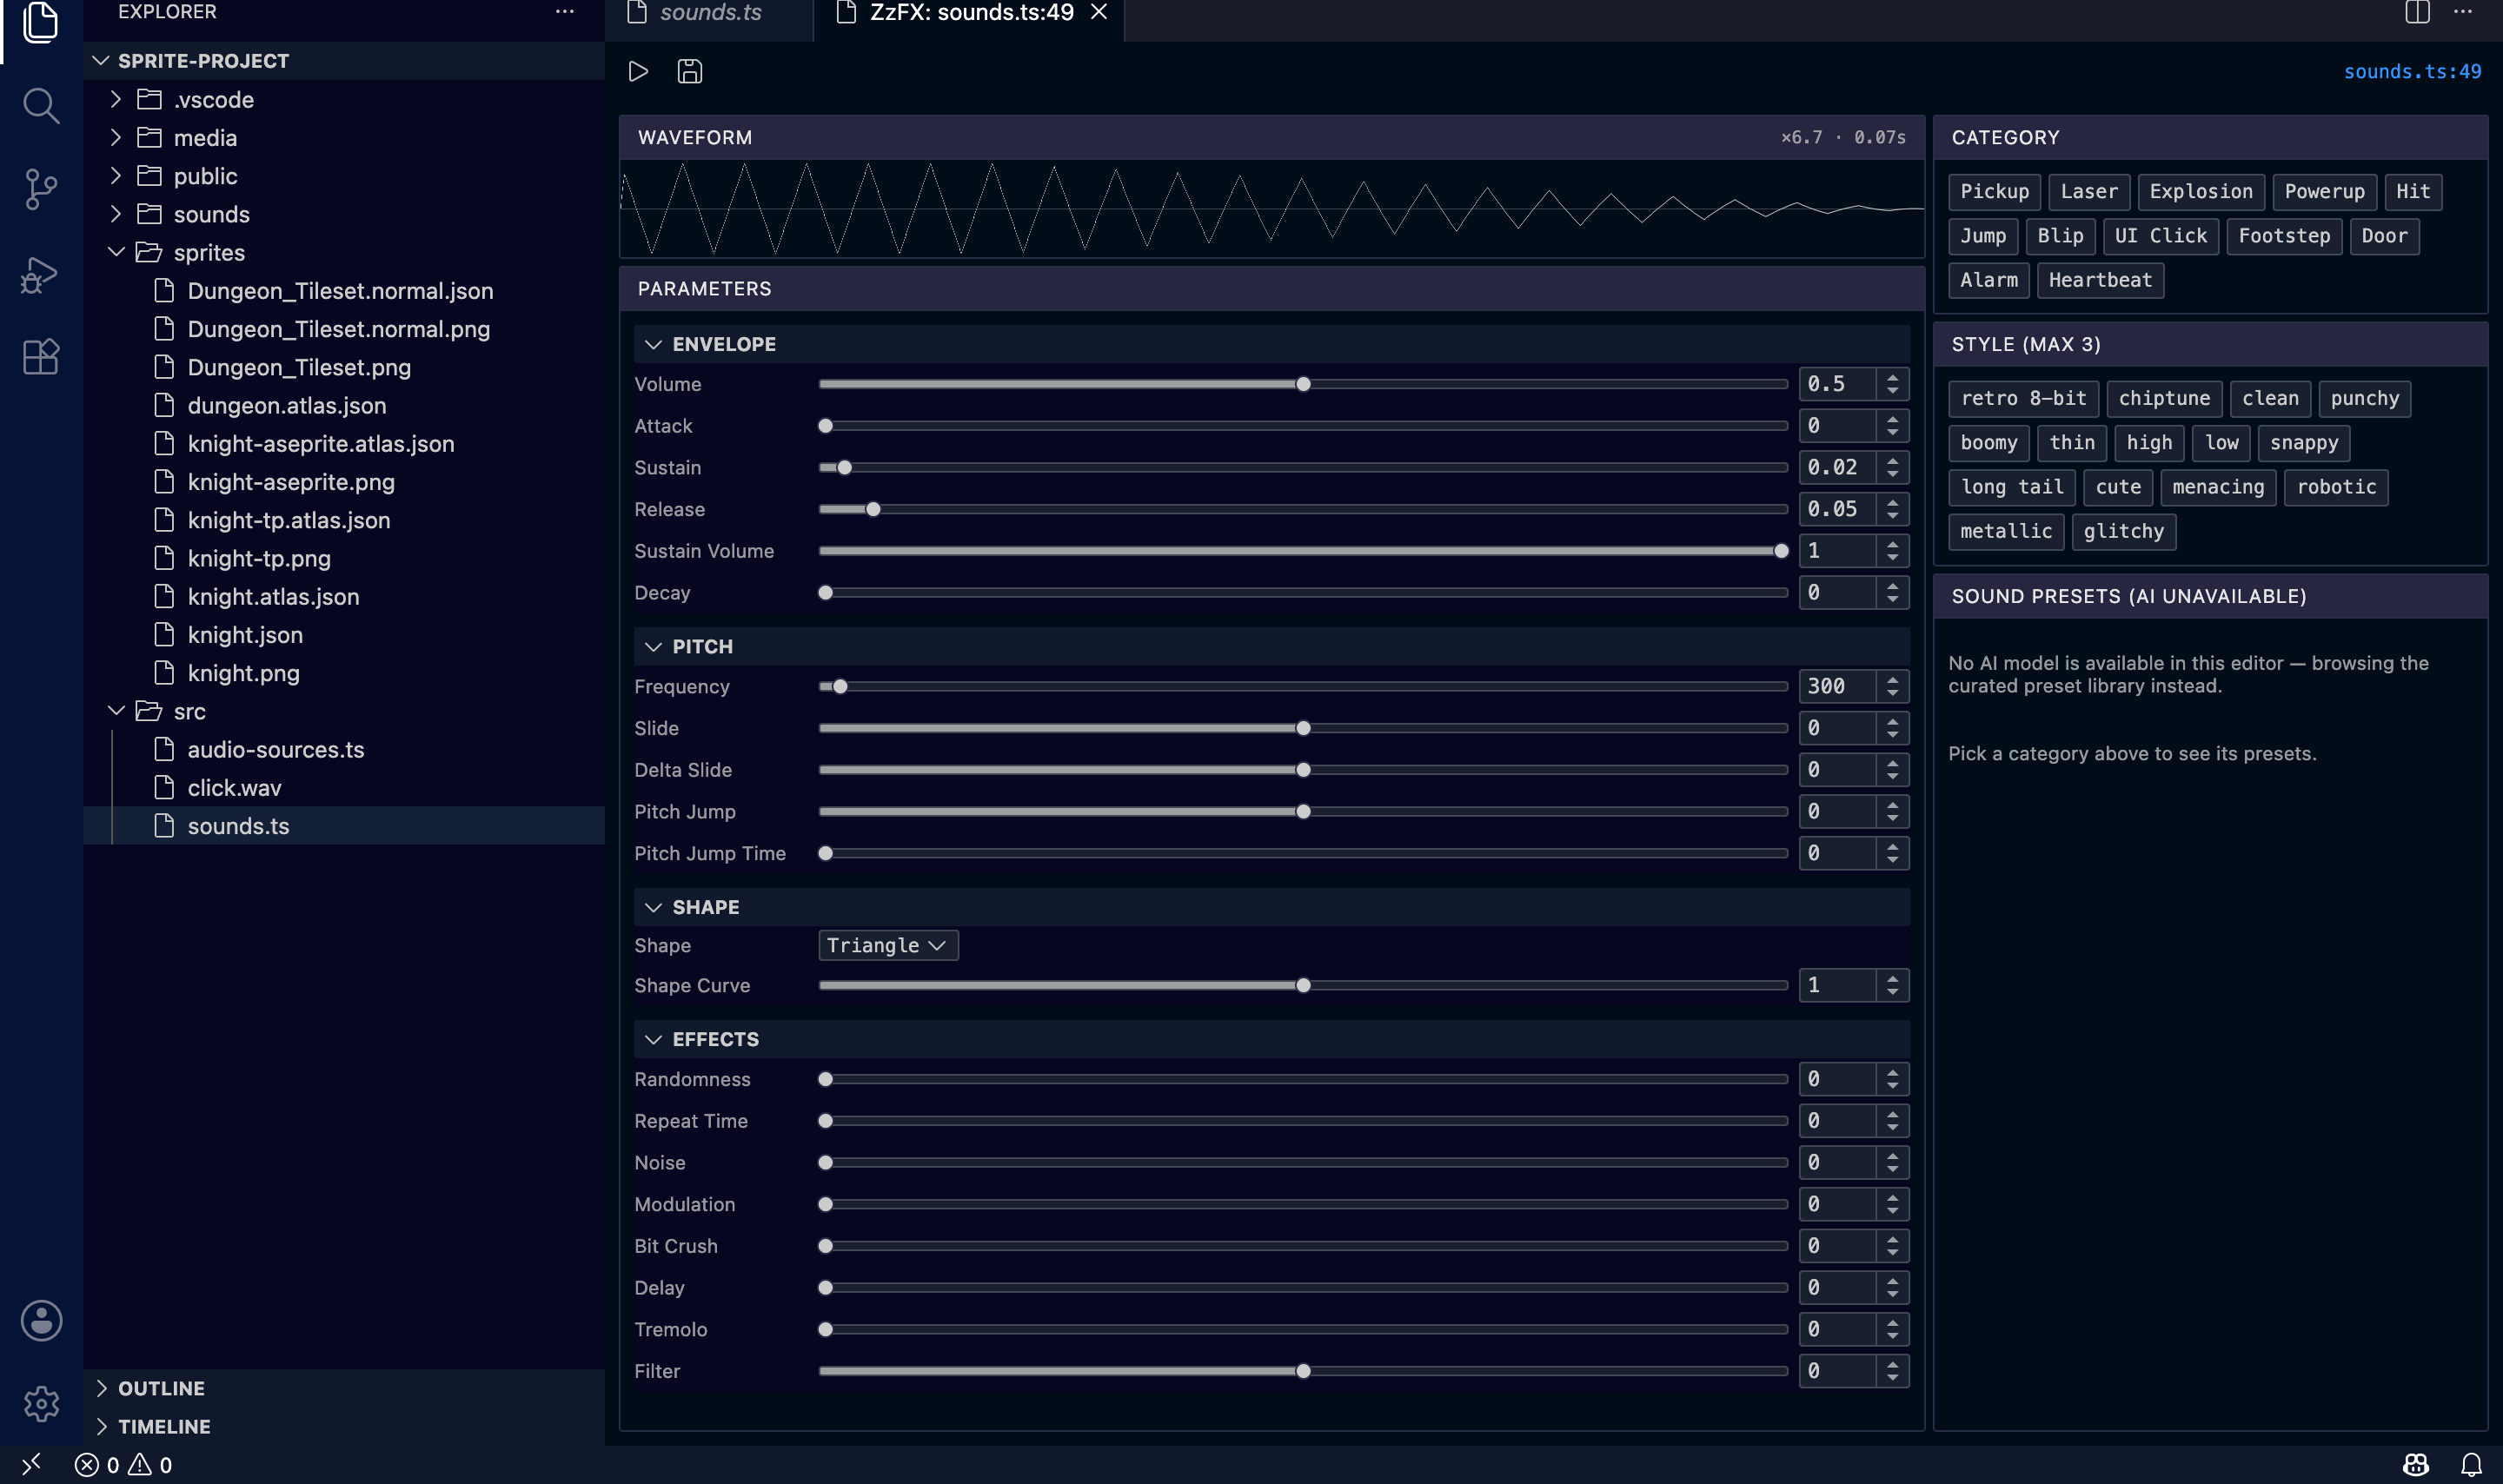Show errors and warnings in status bar
Viewport: 2503px width, 1484px height.
click(x=124, y=1464)
